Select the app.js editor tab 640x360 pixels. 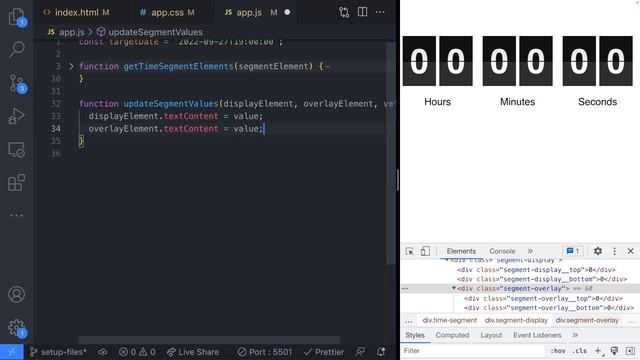click(x=249, y=13)
